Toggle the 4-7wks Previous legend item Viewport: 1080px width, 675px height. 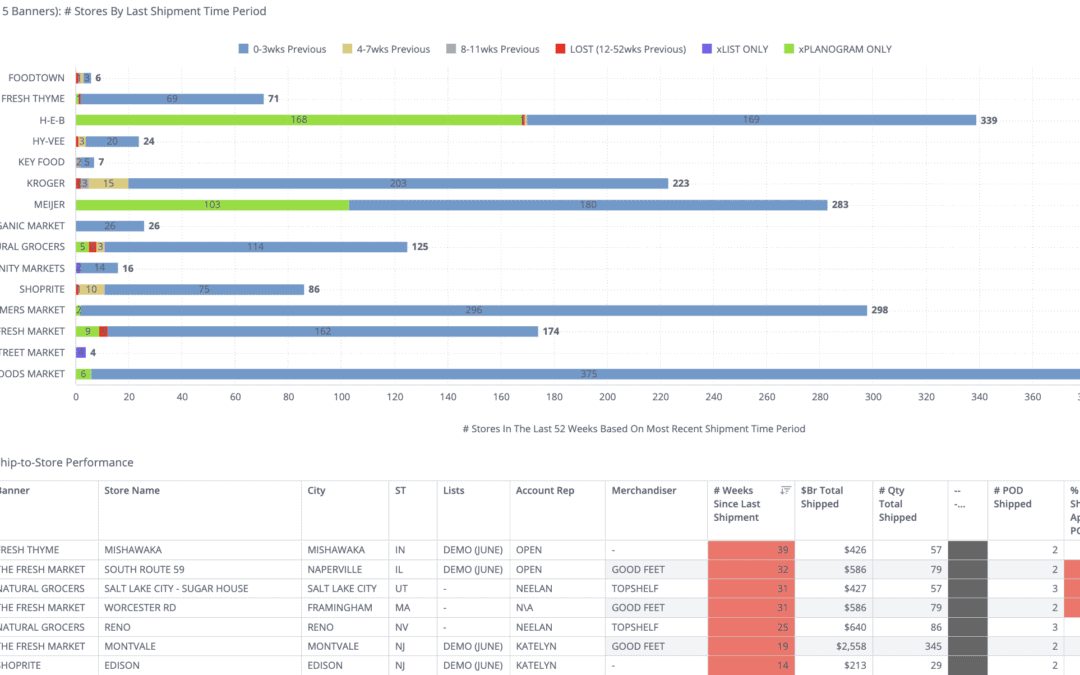click(386, 49)
